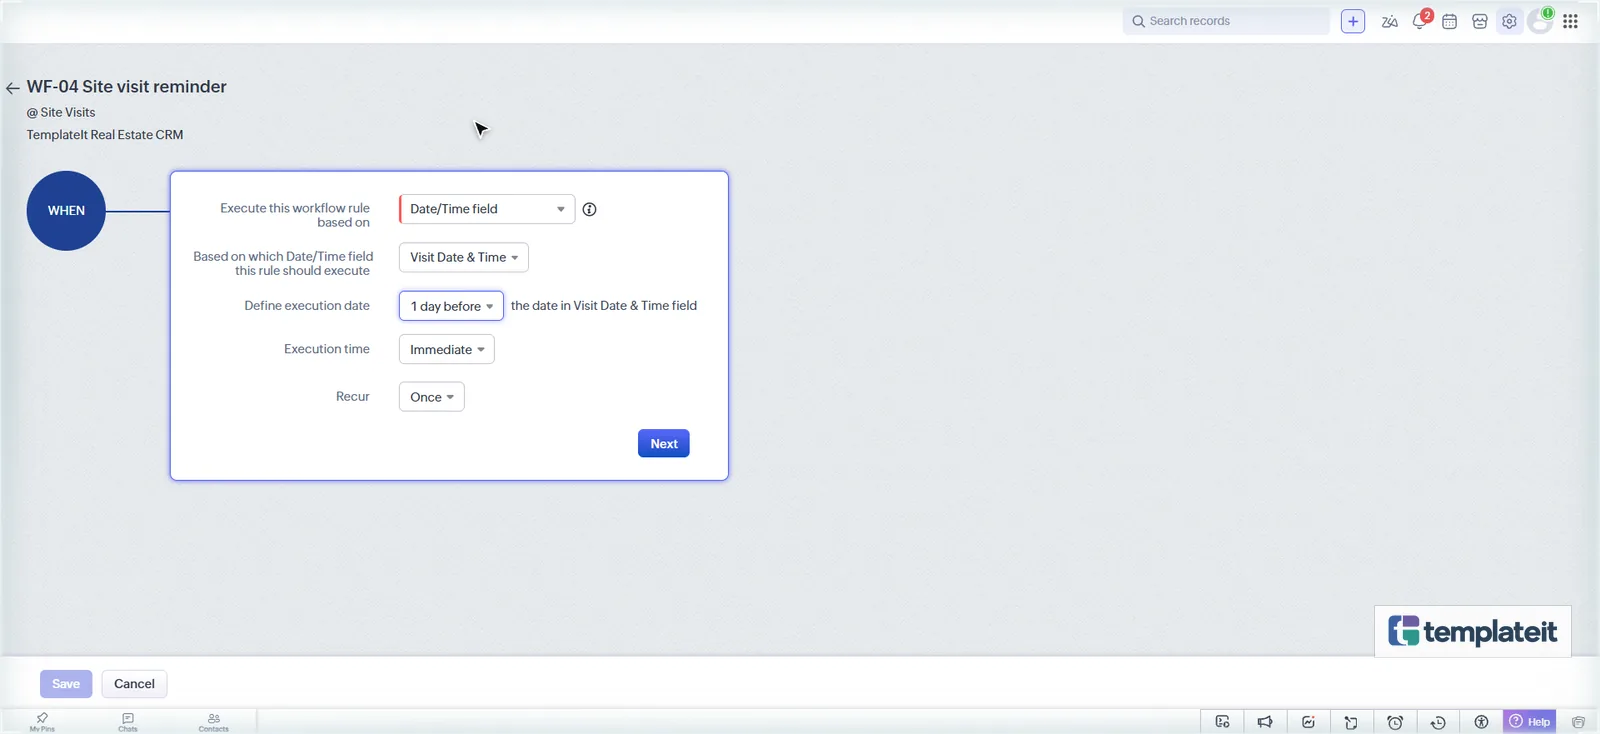Image resolution: width=1600 pixels, height=734 pixels.
Task: Cancel the workflow rule editing
Action: click(134, 684)
